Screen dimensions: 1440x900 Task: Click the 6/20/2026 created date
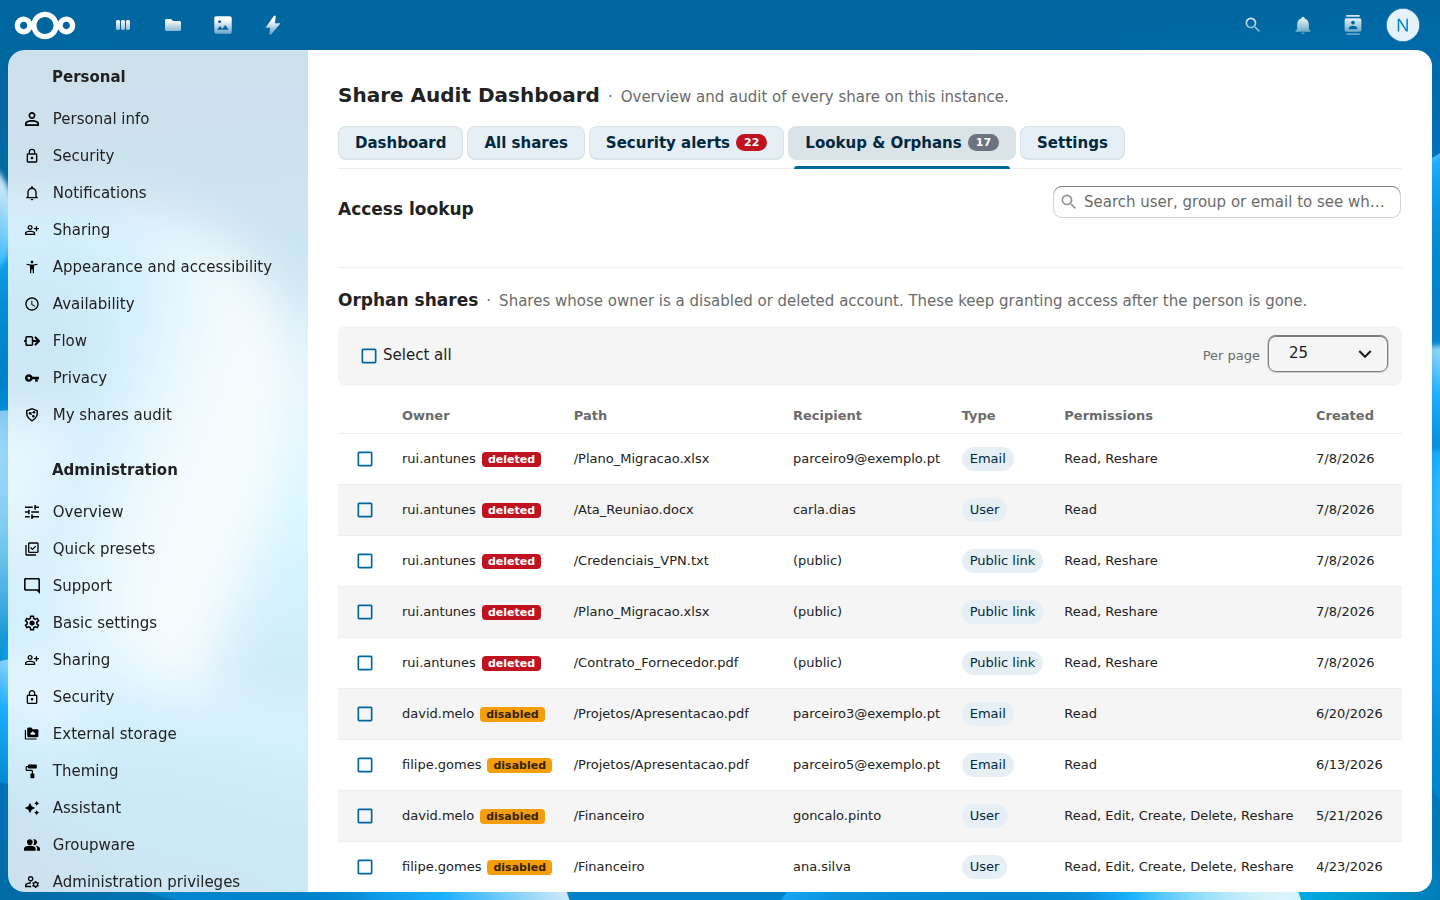[x=1349, y=714]
